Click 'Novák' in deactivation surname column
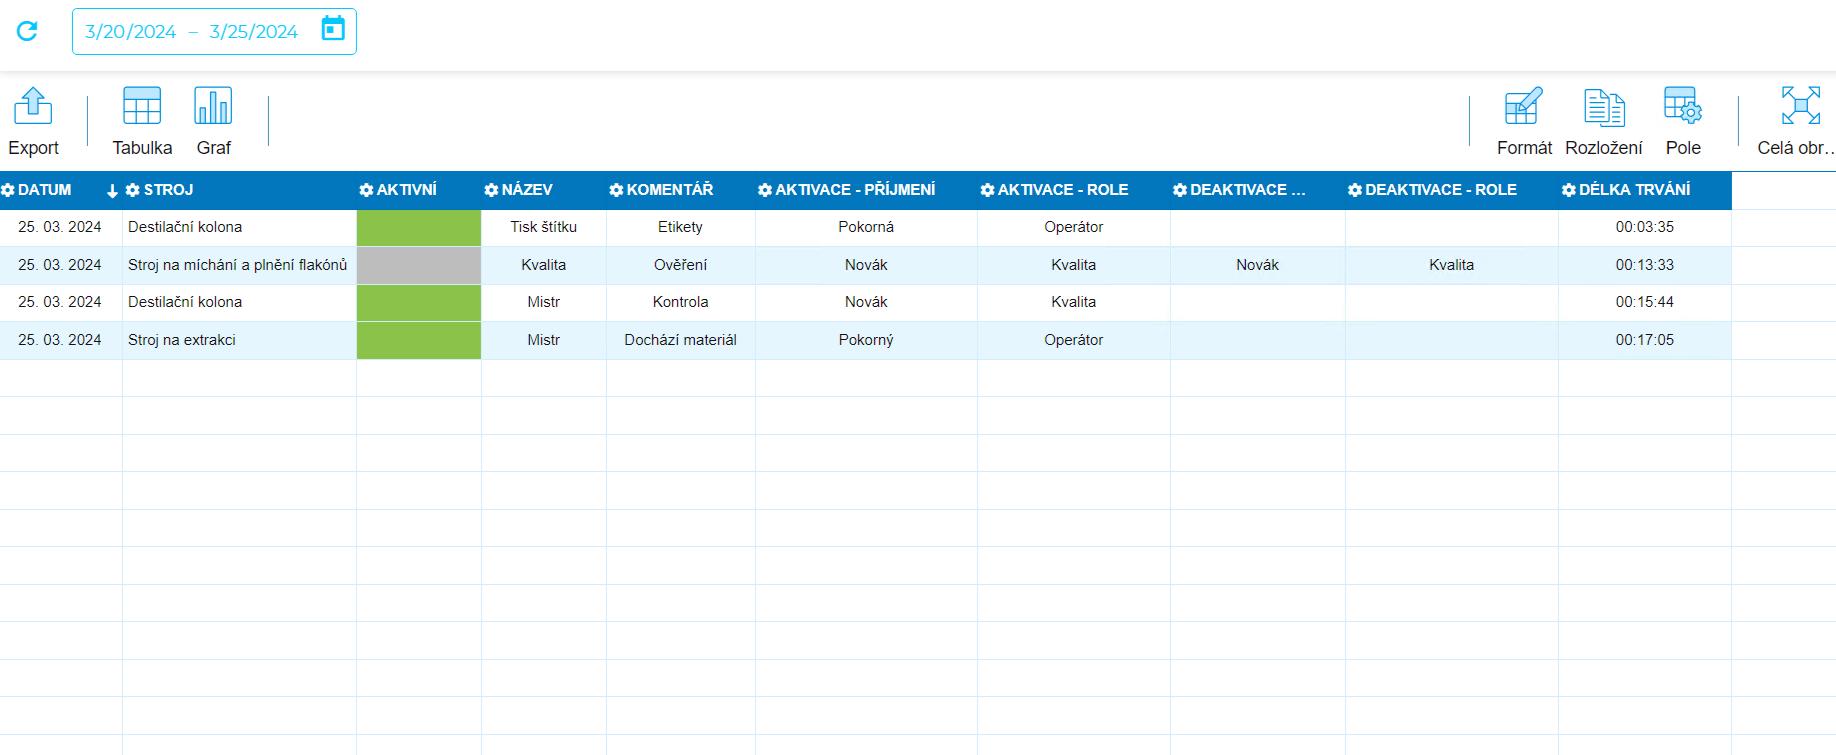 click(1257, 265)
